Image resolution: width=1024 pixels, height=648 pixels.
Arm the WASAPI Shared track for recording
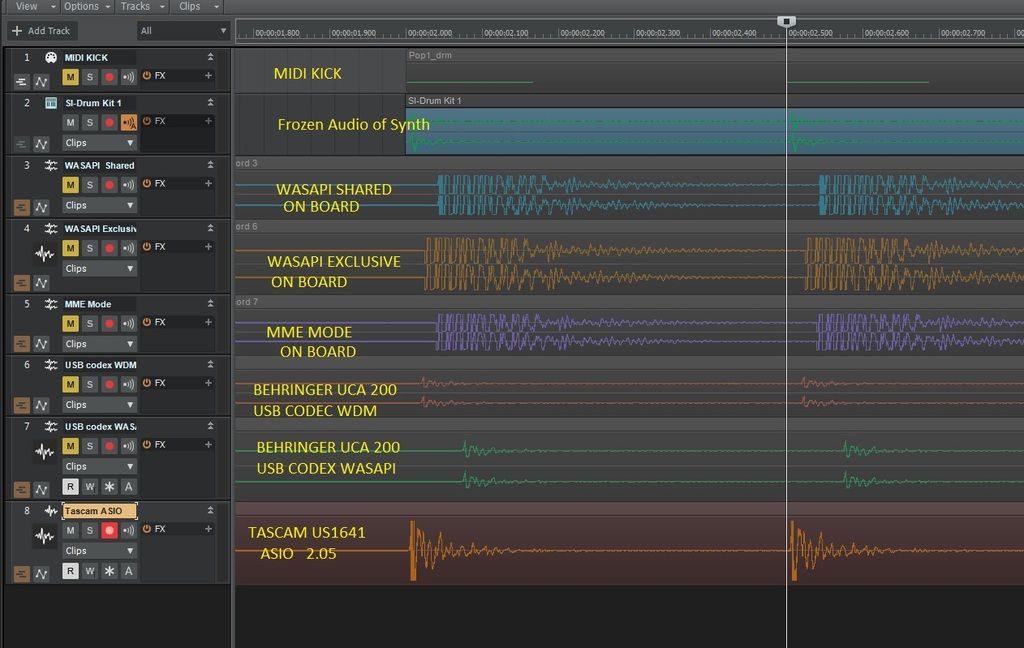[x=109, y=183]
